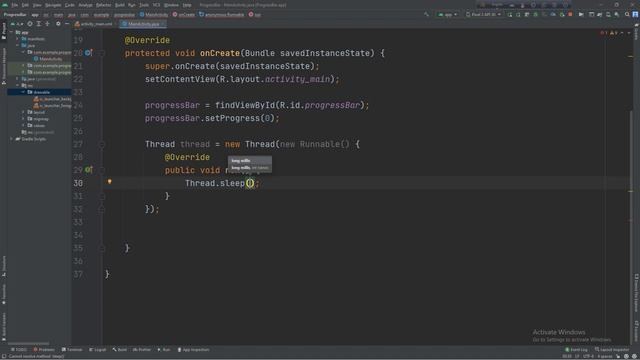Click the override gutter icon on line 20
This screenshot has height=360, width=640.
88,53
